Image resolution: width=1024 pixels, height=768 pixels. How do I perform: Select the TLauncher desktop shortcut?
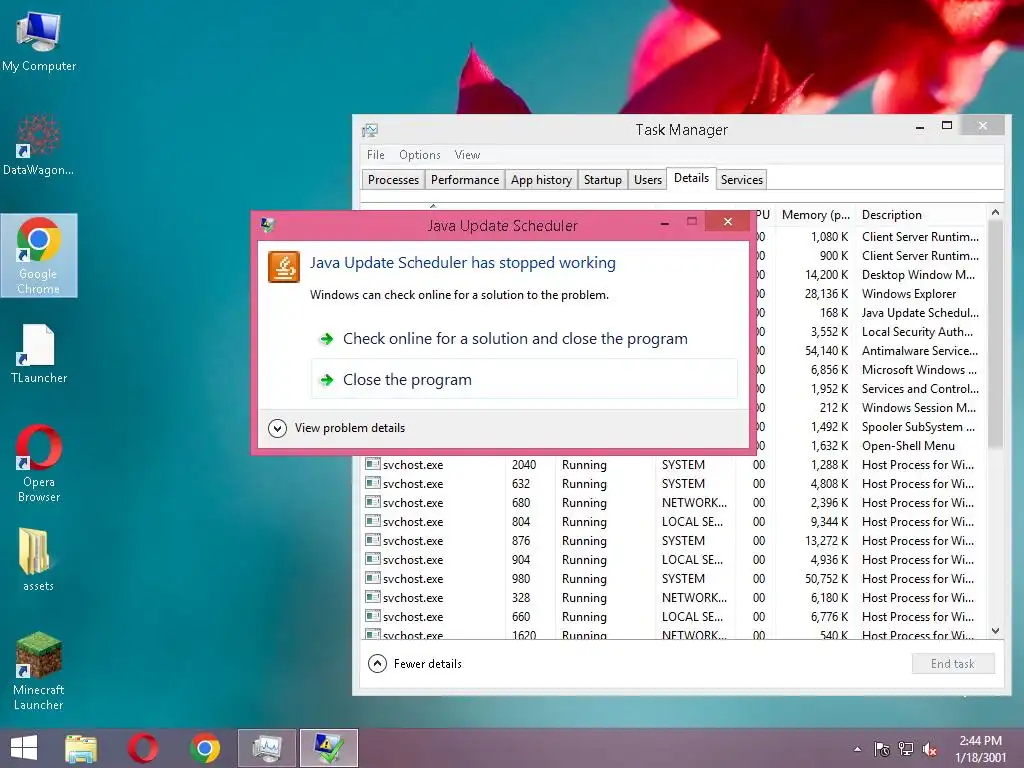[x=39, y=353]
